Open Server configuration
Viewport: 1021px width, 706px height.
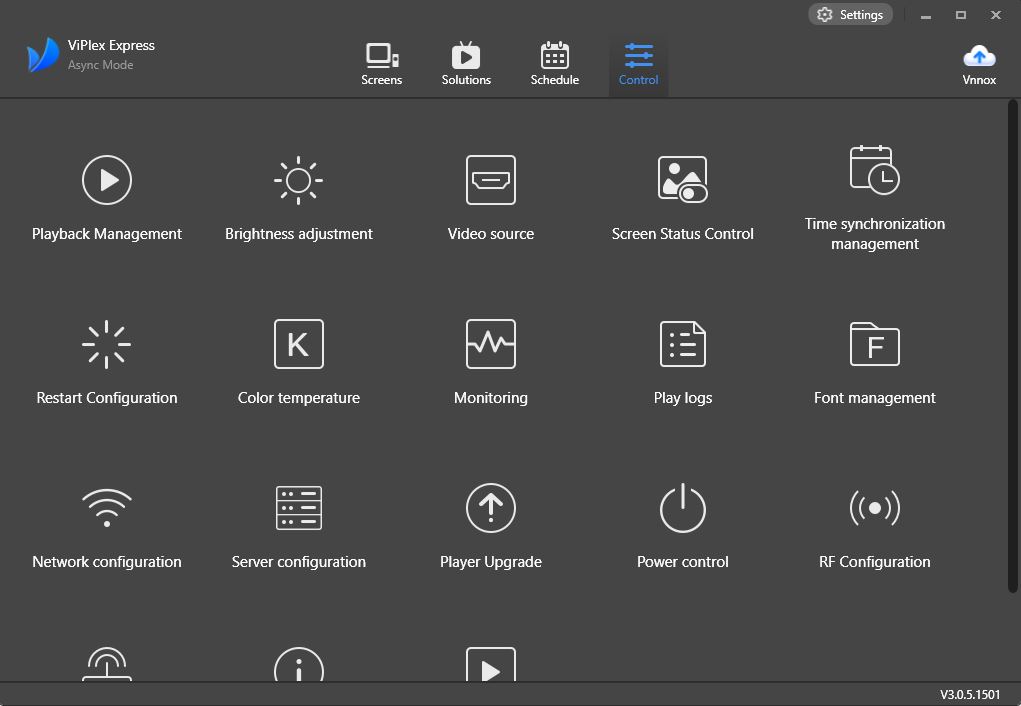click(298, 508)
